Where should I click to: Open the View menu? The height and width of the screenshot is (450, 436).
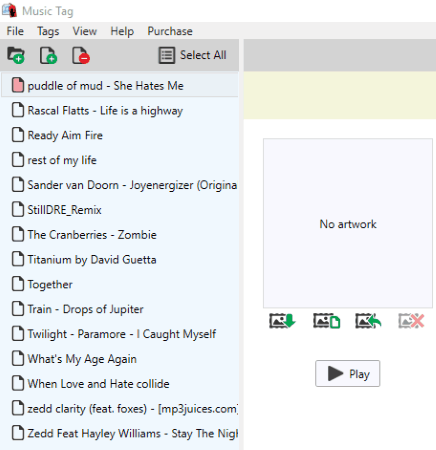pos(85,31)
